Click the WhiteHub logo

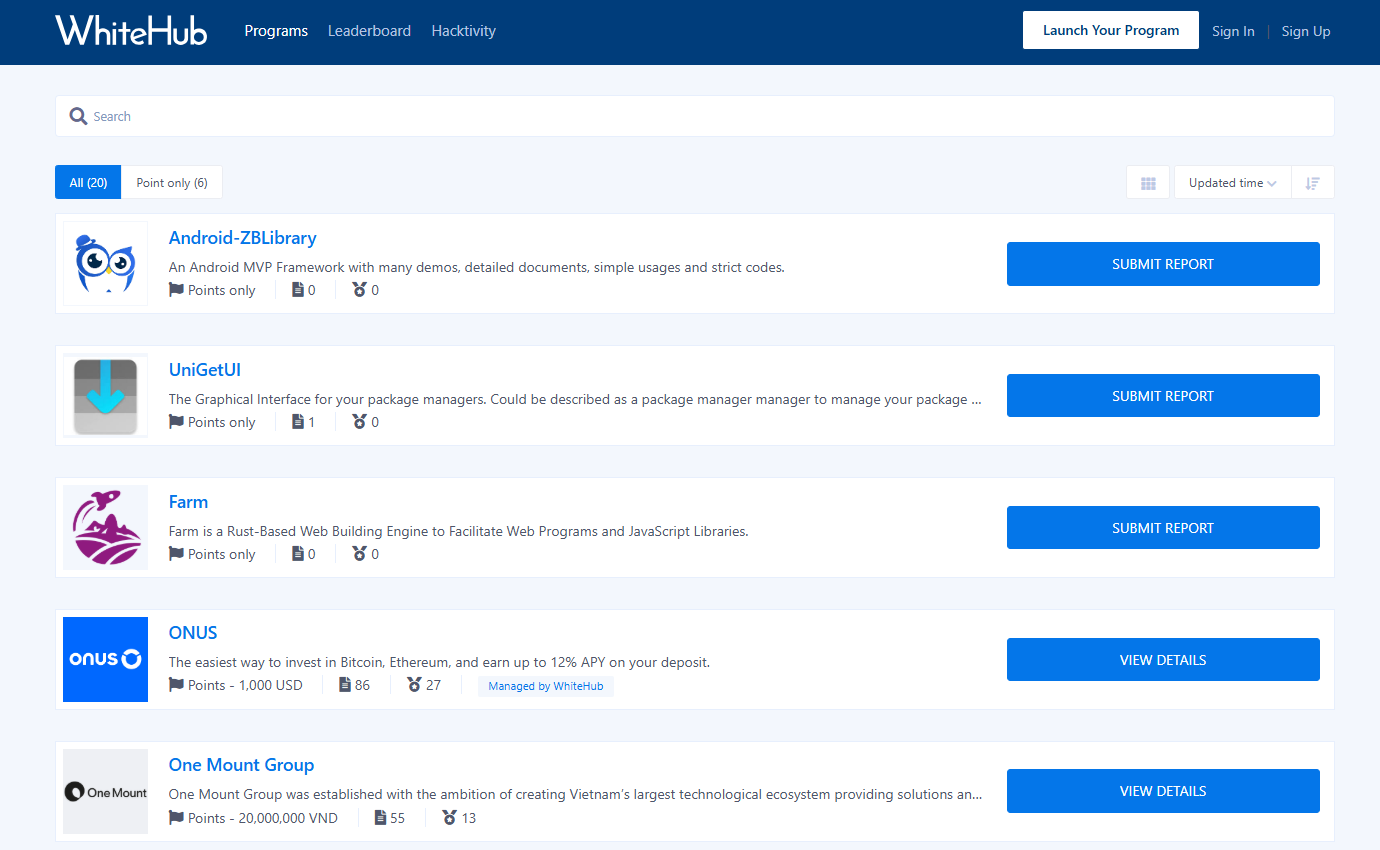[131, 30]
